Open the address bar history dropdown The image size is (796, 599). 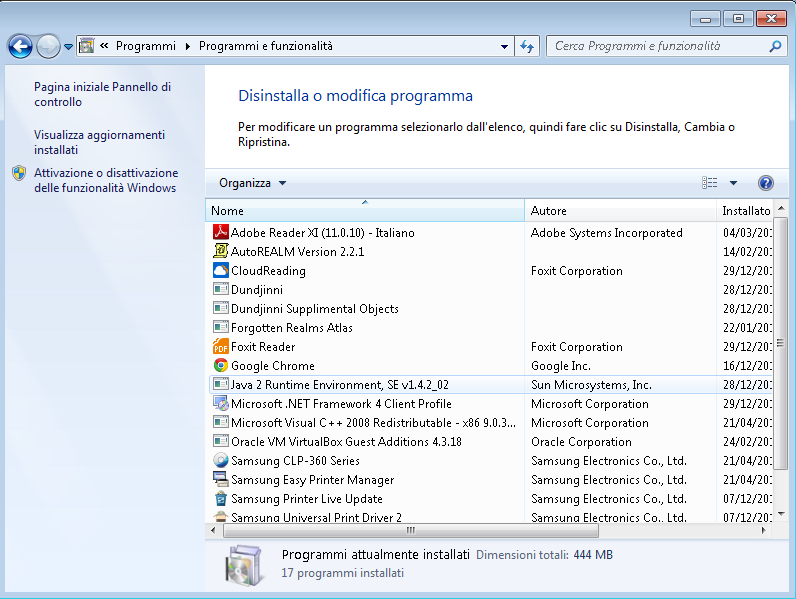tap(504, 47)
